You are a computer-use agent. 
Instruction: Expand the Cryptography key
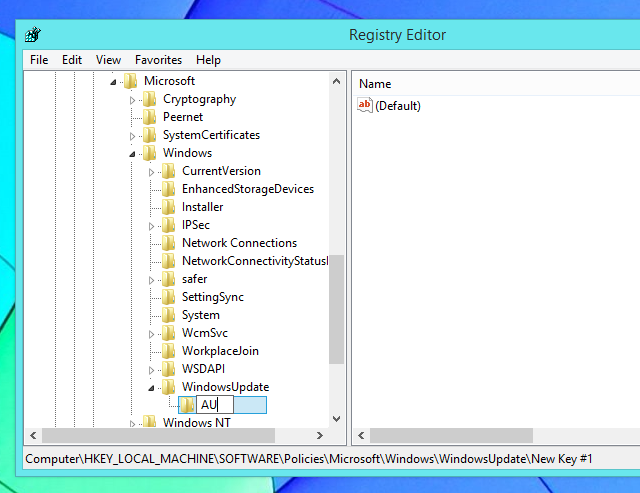pos(132,100)
